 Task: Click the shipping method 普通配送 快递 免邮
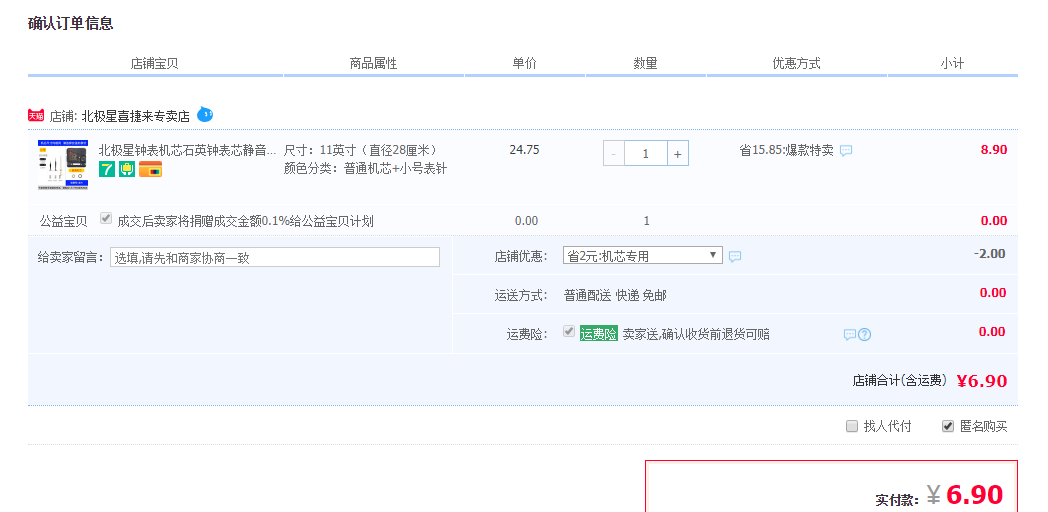pos(615,295)
